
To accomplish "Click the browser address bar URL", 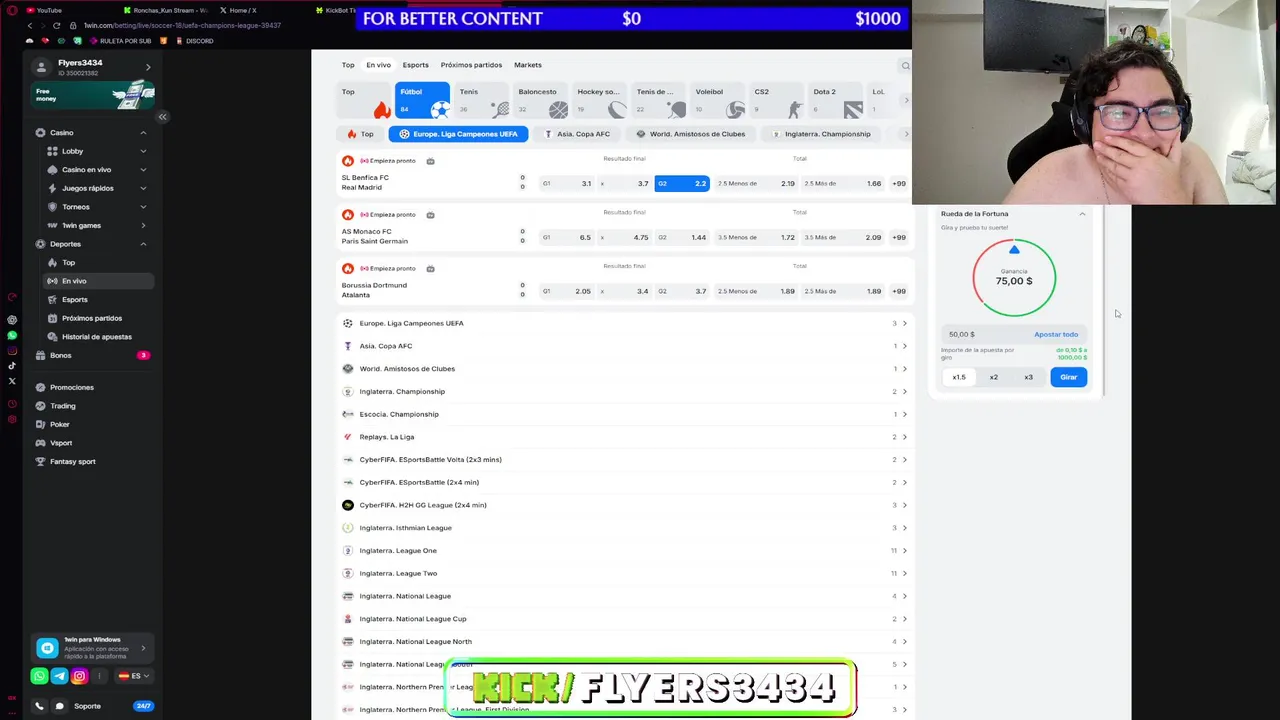I will [x=182, y=25].
